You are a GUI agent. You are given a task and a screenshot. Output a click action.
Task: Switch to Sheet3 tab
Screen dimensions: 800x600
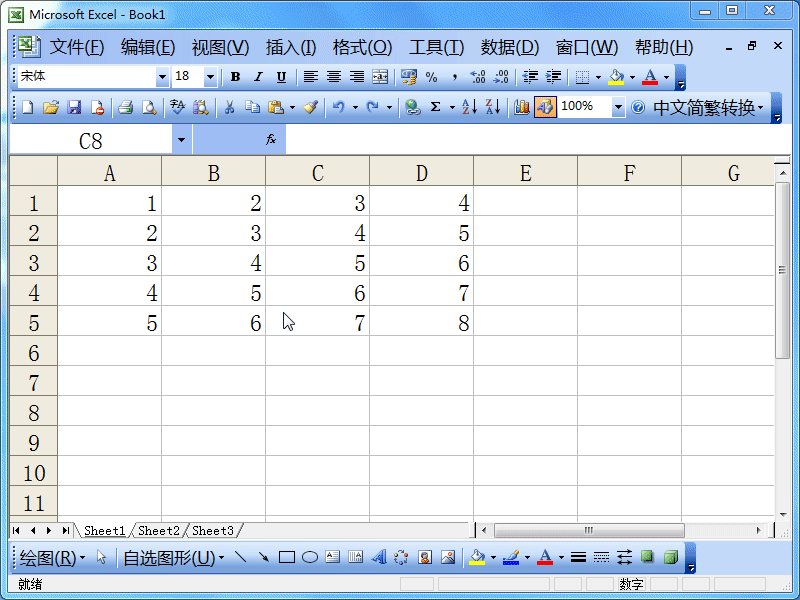click(x=213, y=531)
